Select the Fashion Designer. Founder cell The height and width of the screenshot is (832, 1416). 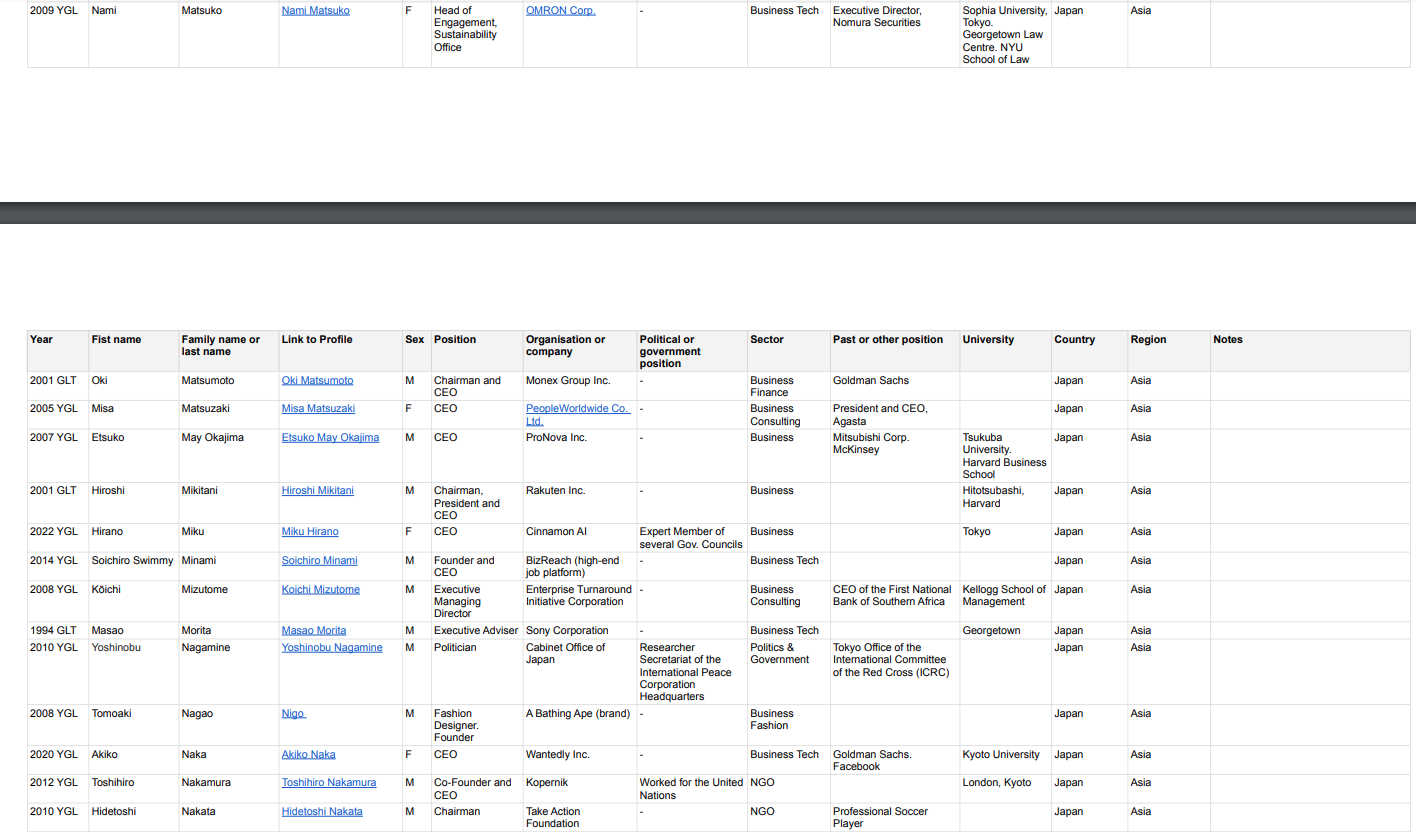pyautogui.click(x=477, y=725)
